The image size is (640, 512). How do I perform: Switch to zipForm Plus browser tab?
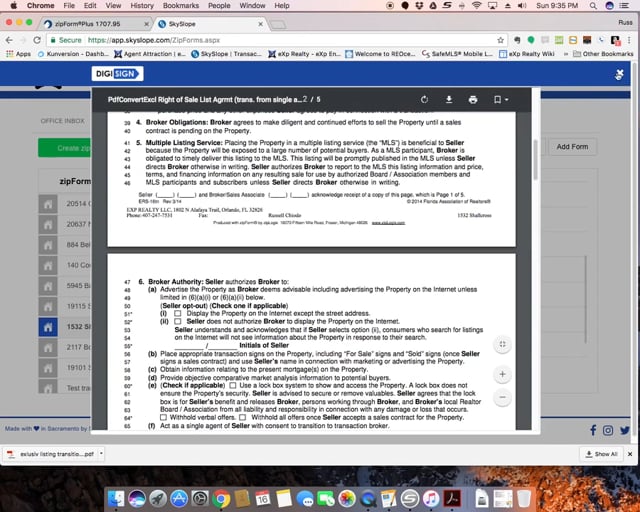tap(96, 24)
